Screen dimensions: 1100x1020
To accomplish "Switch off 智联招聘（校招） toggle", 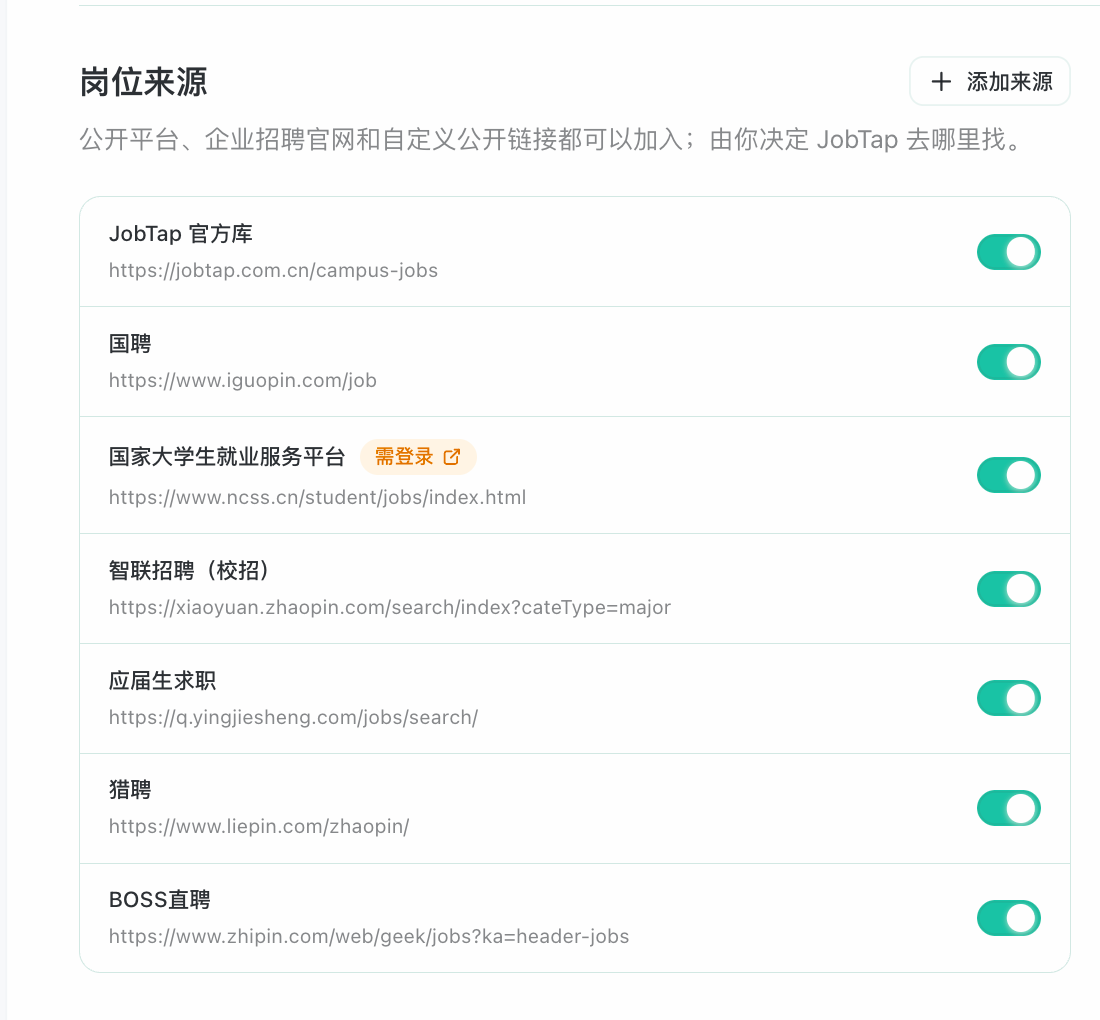I will pyautogui.click(x=1009, y=589).
